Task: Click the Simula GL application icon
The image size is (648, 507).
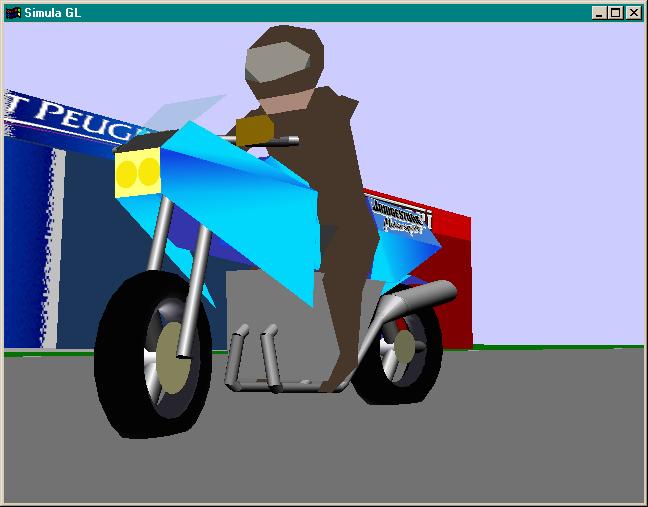Action: [x=13, y=12]
